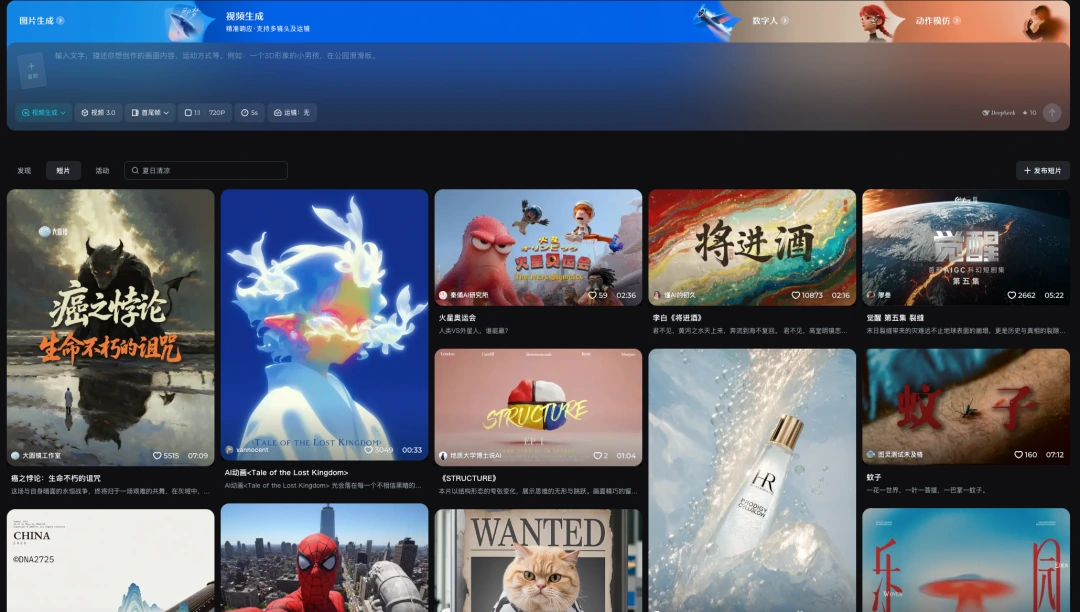Image resolution: width=1080 pixels, height=612 pixels.
Task: Select the 视频 3.0 model option
Action: point(98,113)
